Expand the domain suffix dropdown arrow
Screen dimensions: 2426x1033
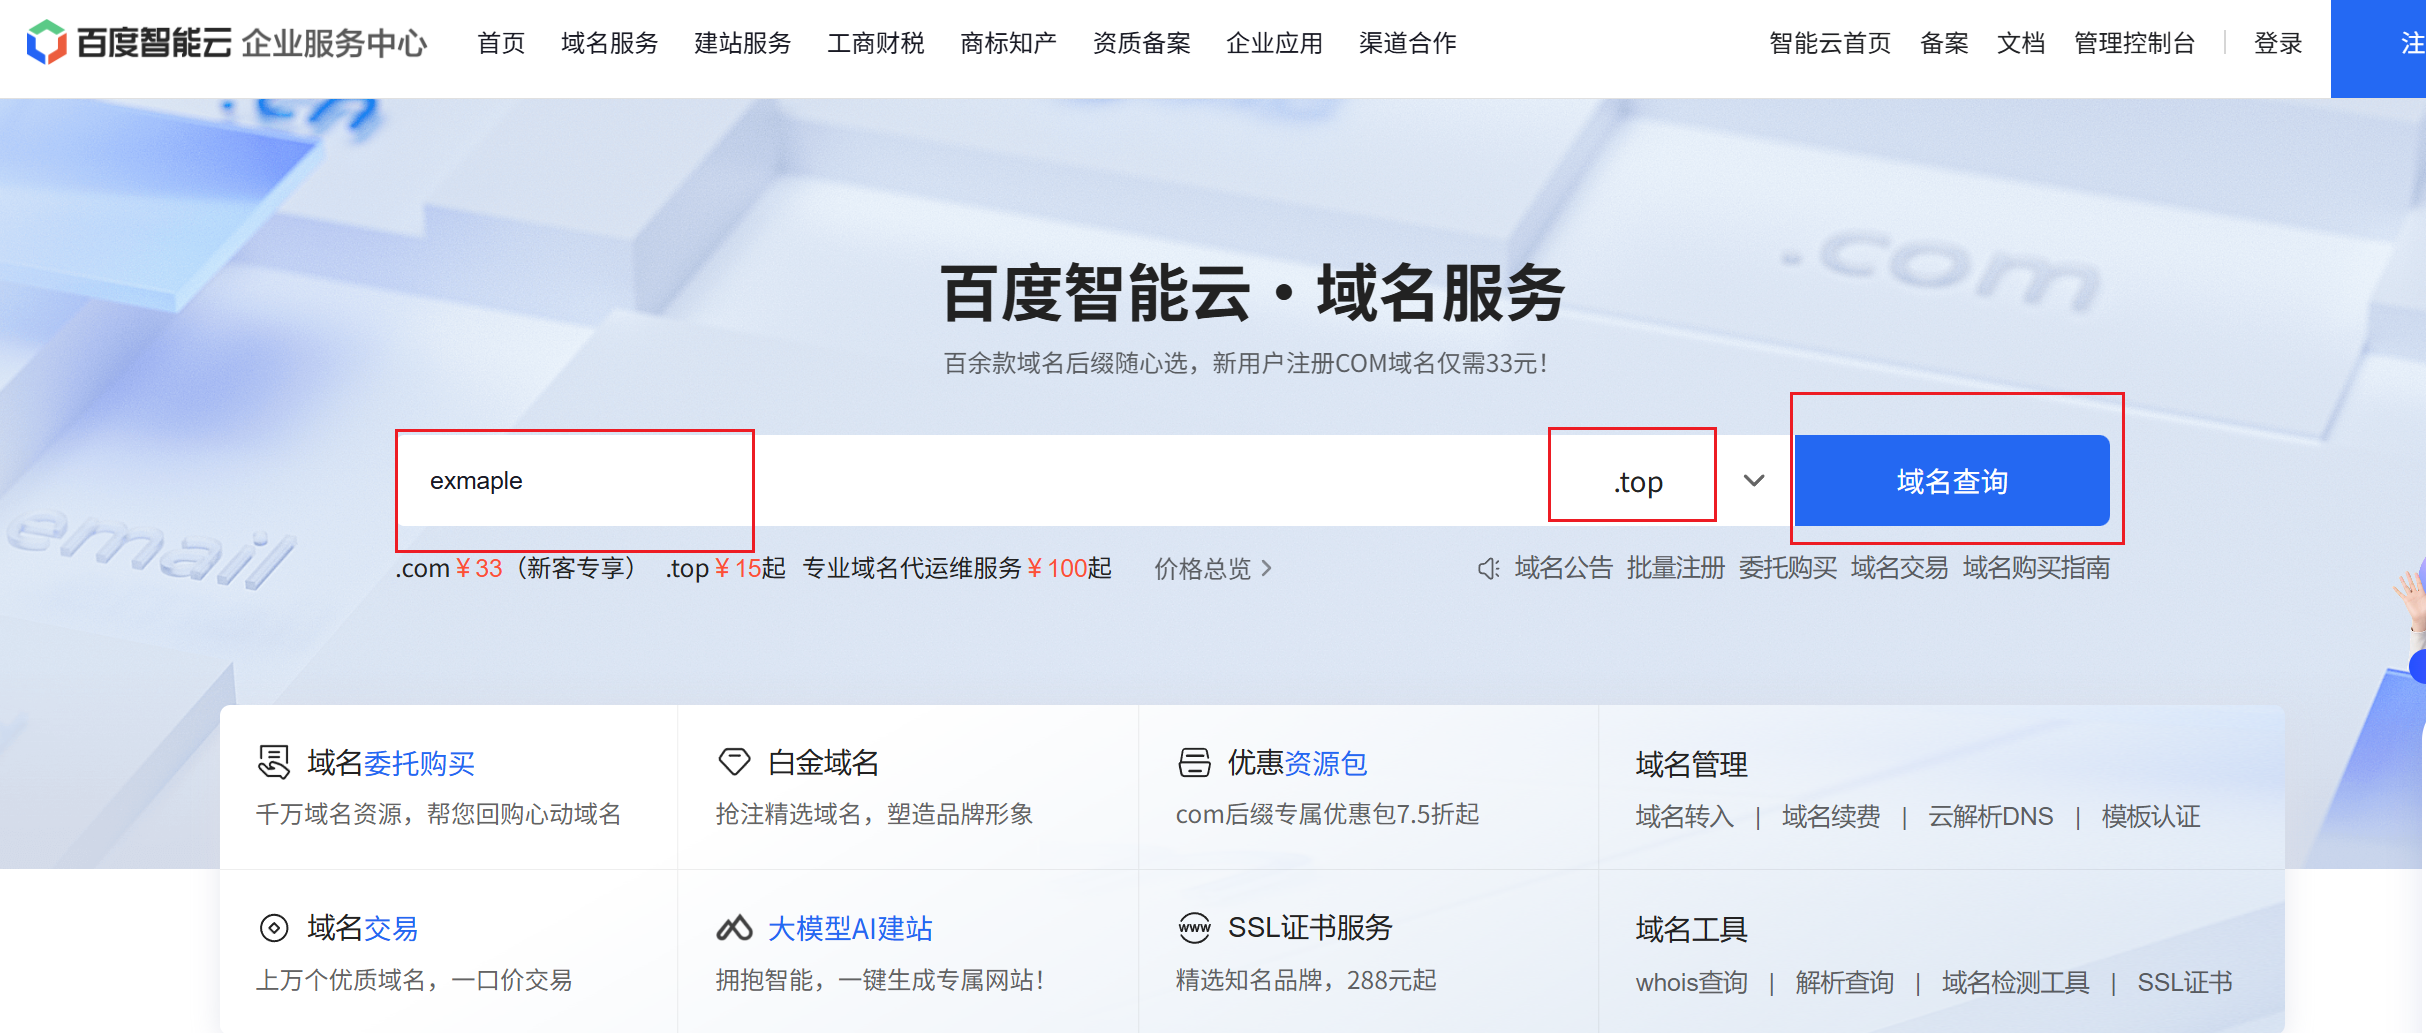(1754, 481)
